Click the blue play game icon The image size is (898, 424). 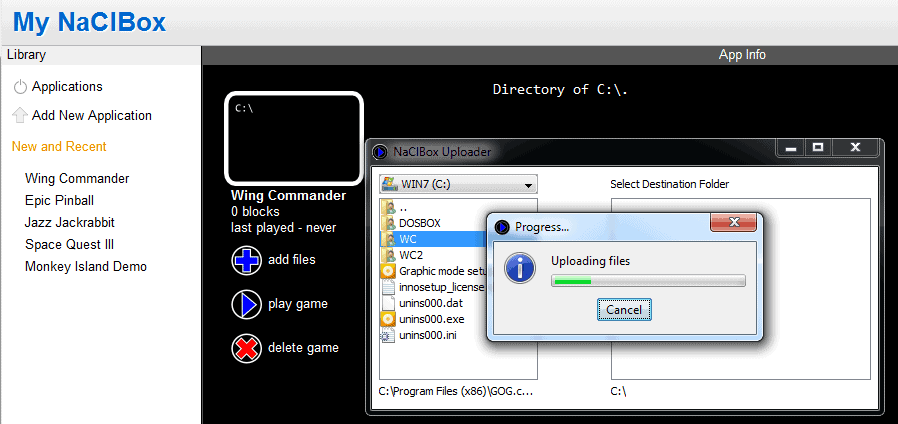(x=247, y=304)
